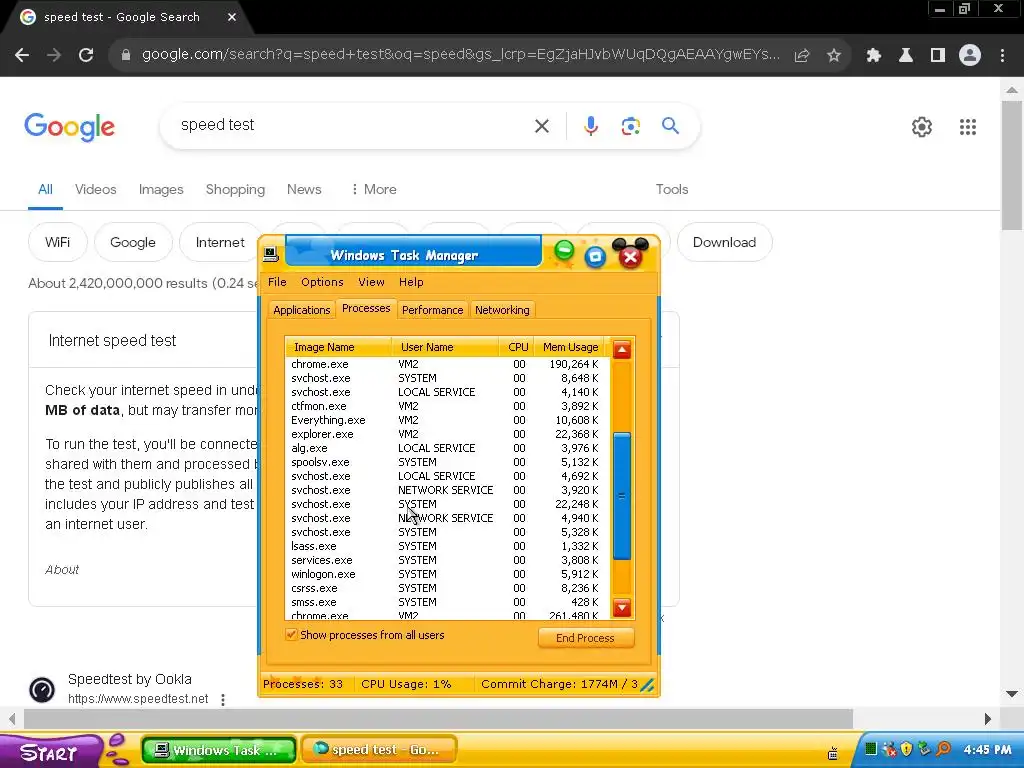Open the Google apps grid
The height and width of the screenshot is (768, 1024).
click(x=968, y=127)
